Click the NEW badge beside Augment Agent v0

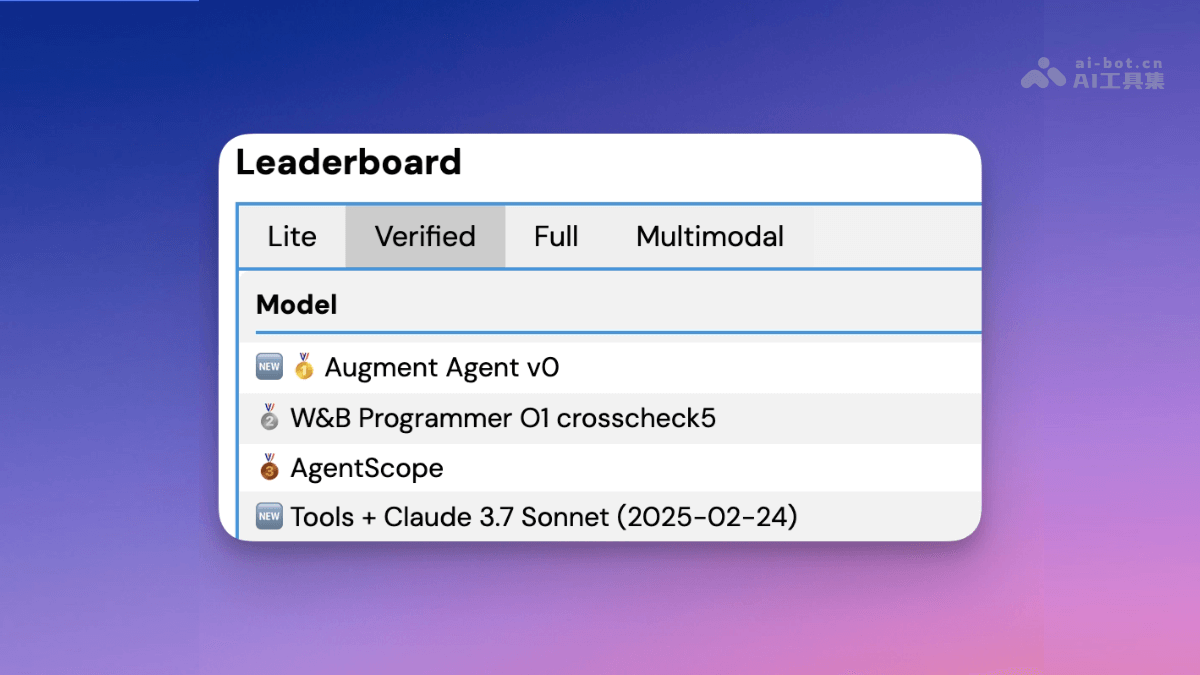point(268,367)
